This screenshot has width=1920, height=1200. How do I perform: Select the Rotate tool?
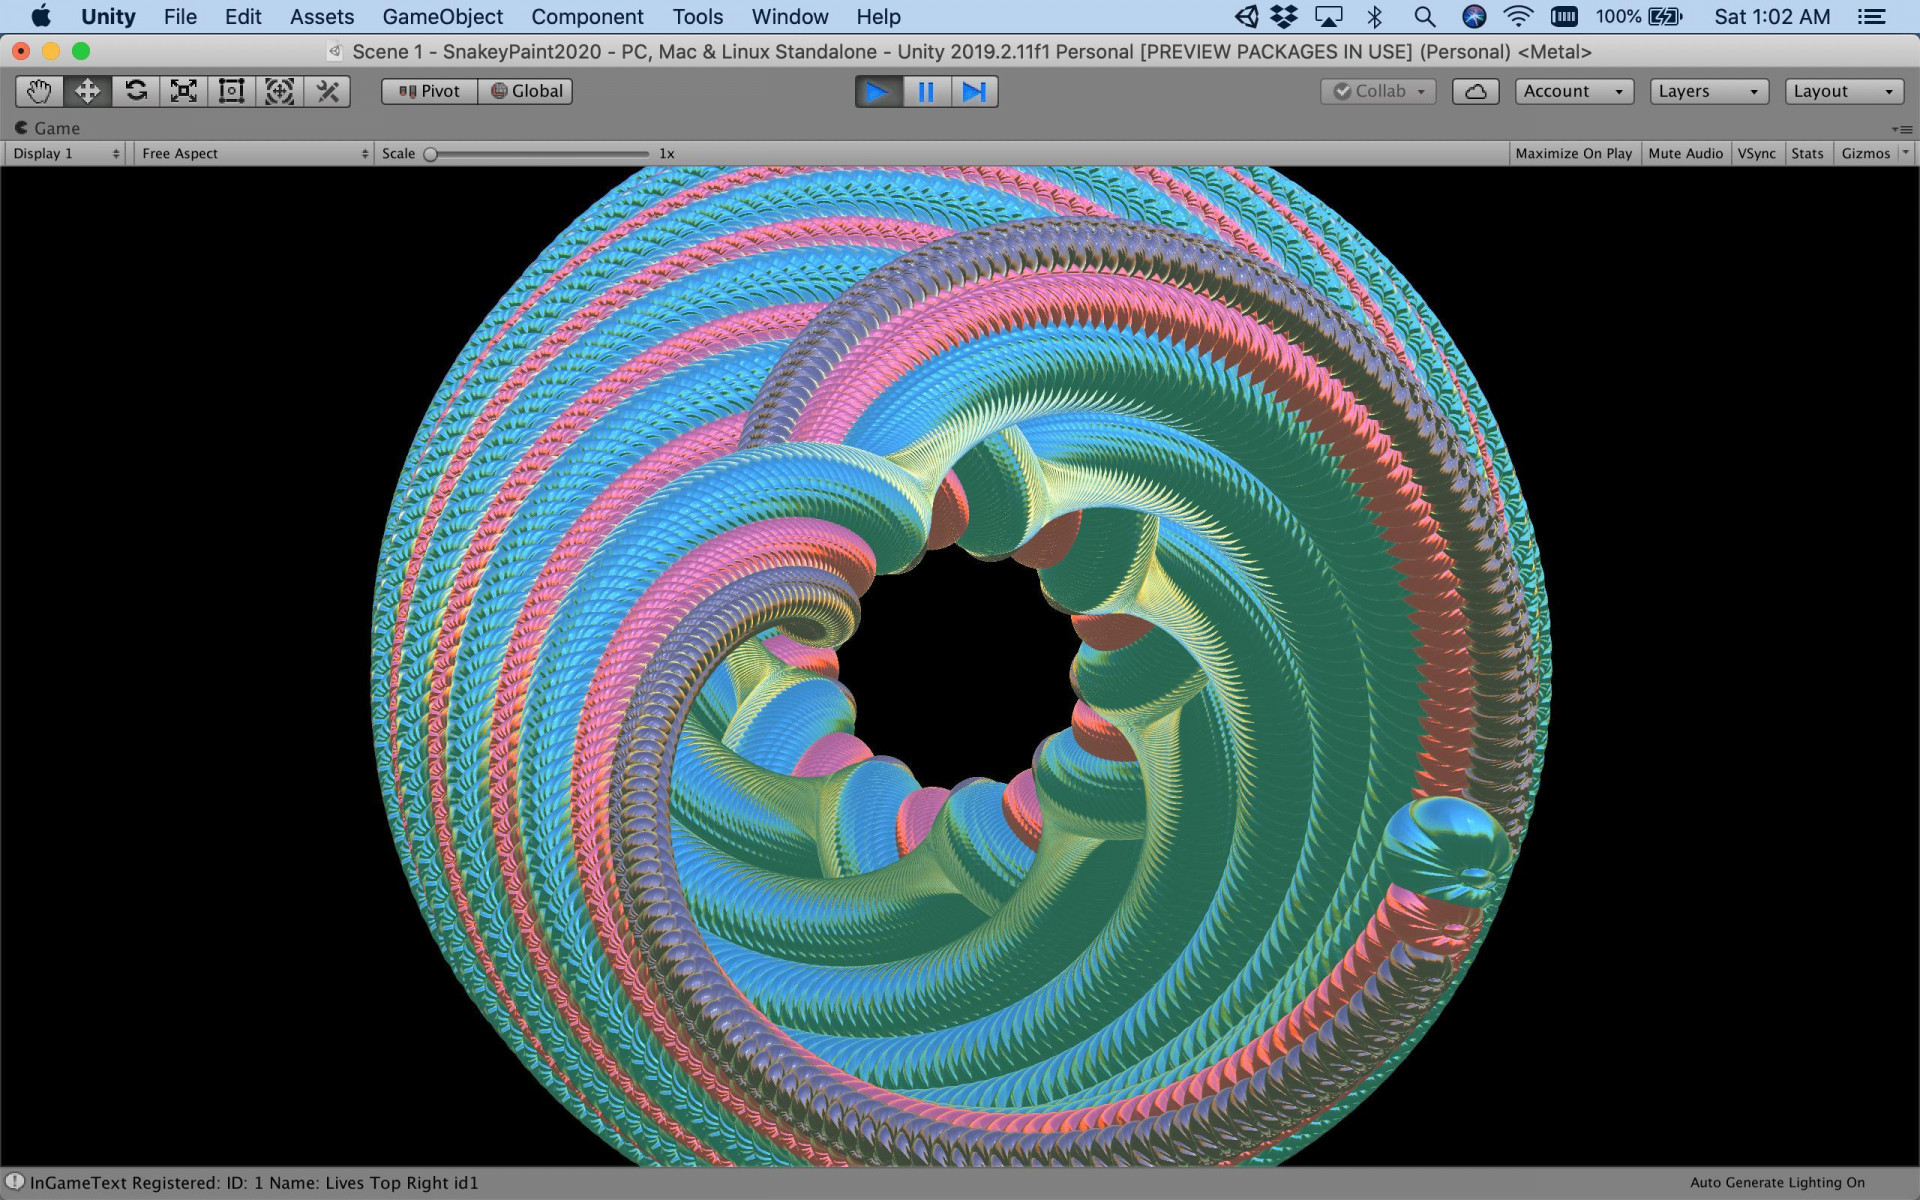(x=135, y=91)
